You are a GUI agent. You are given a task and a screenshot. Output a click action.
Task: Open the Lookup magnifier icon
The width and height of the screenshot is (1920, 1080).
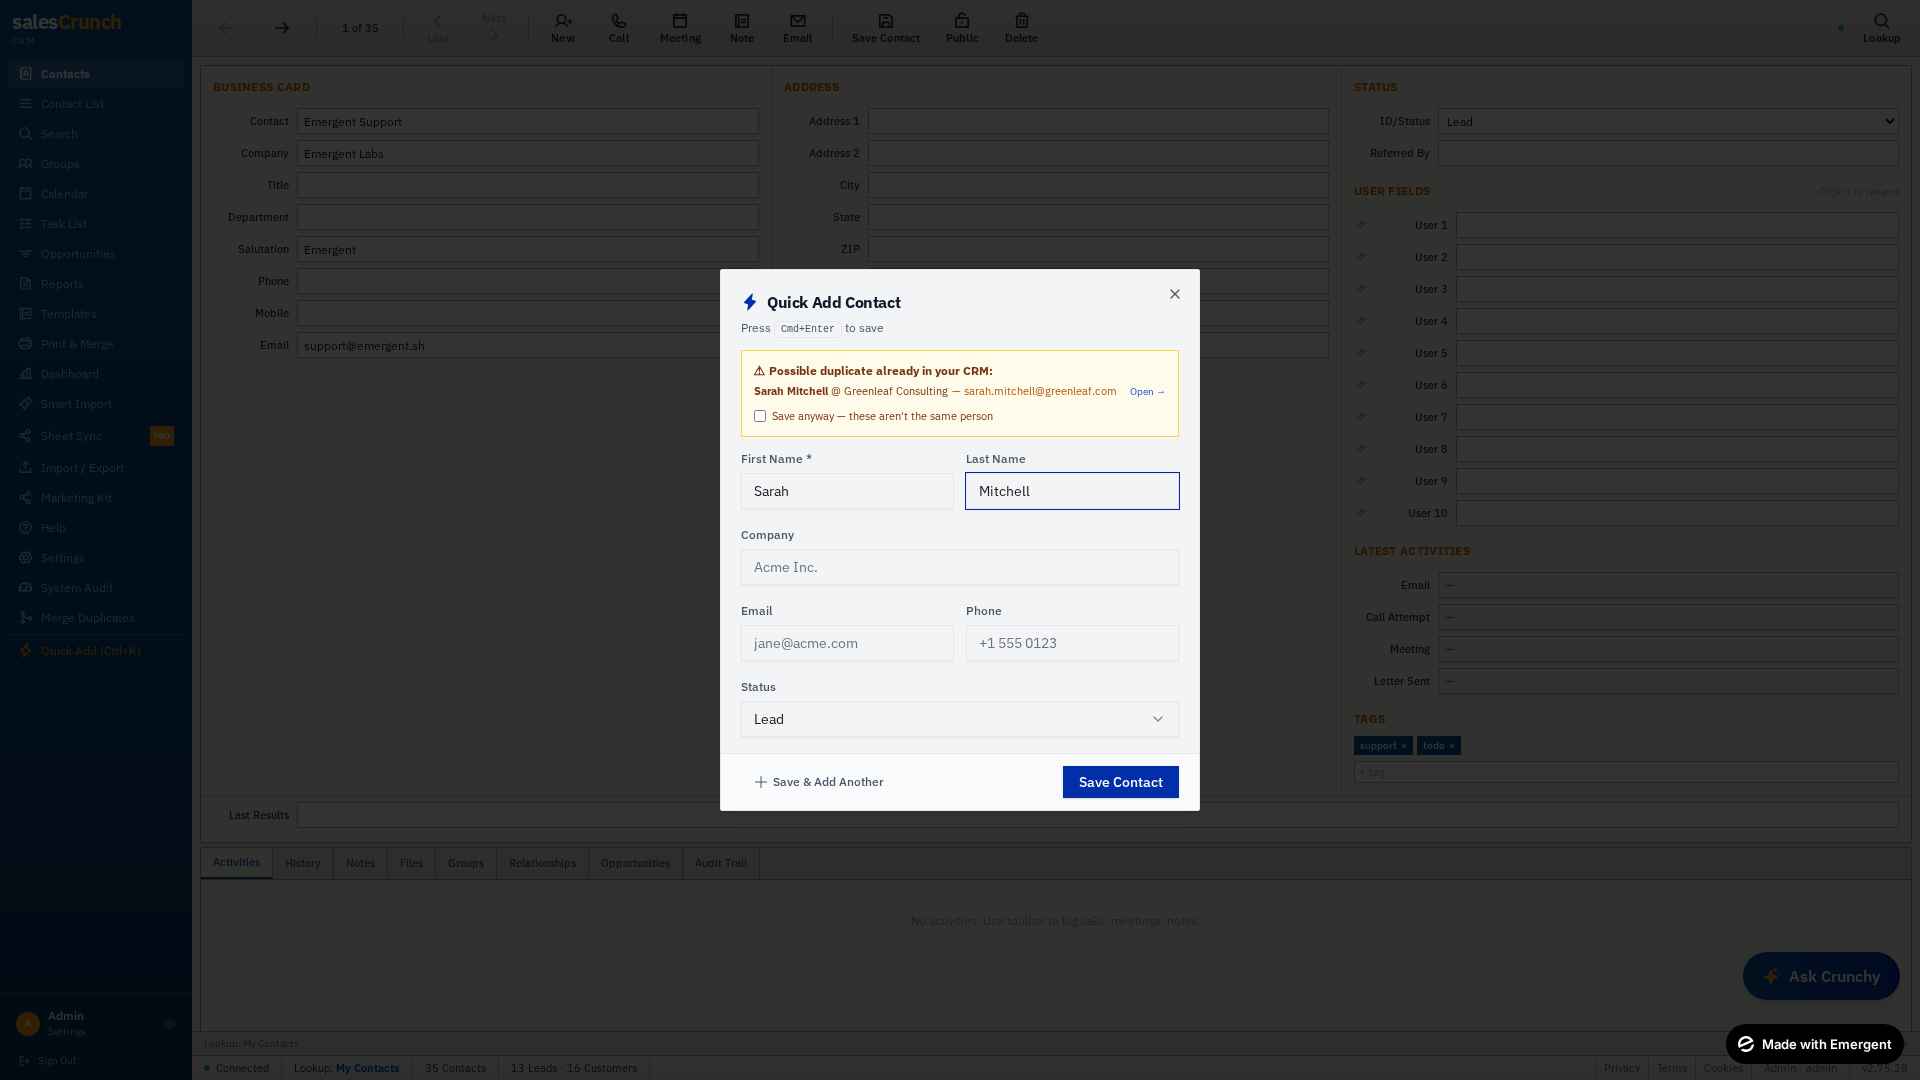(1881, 28)
